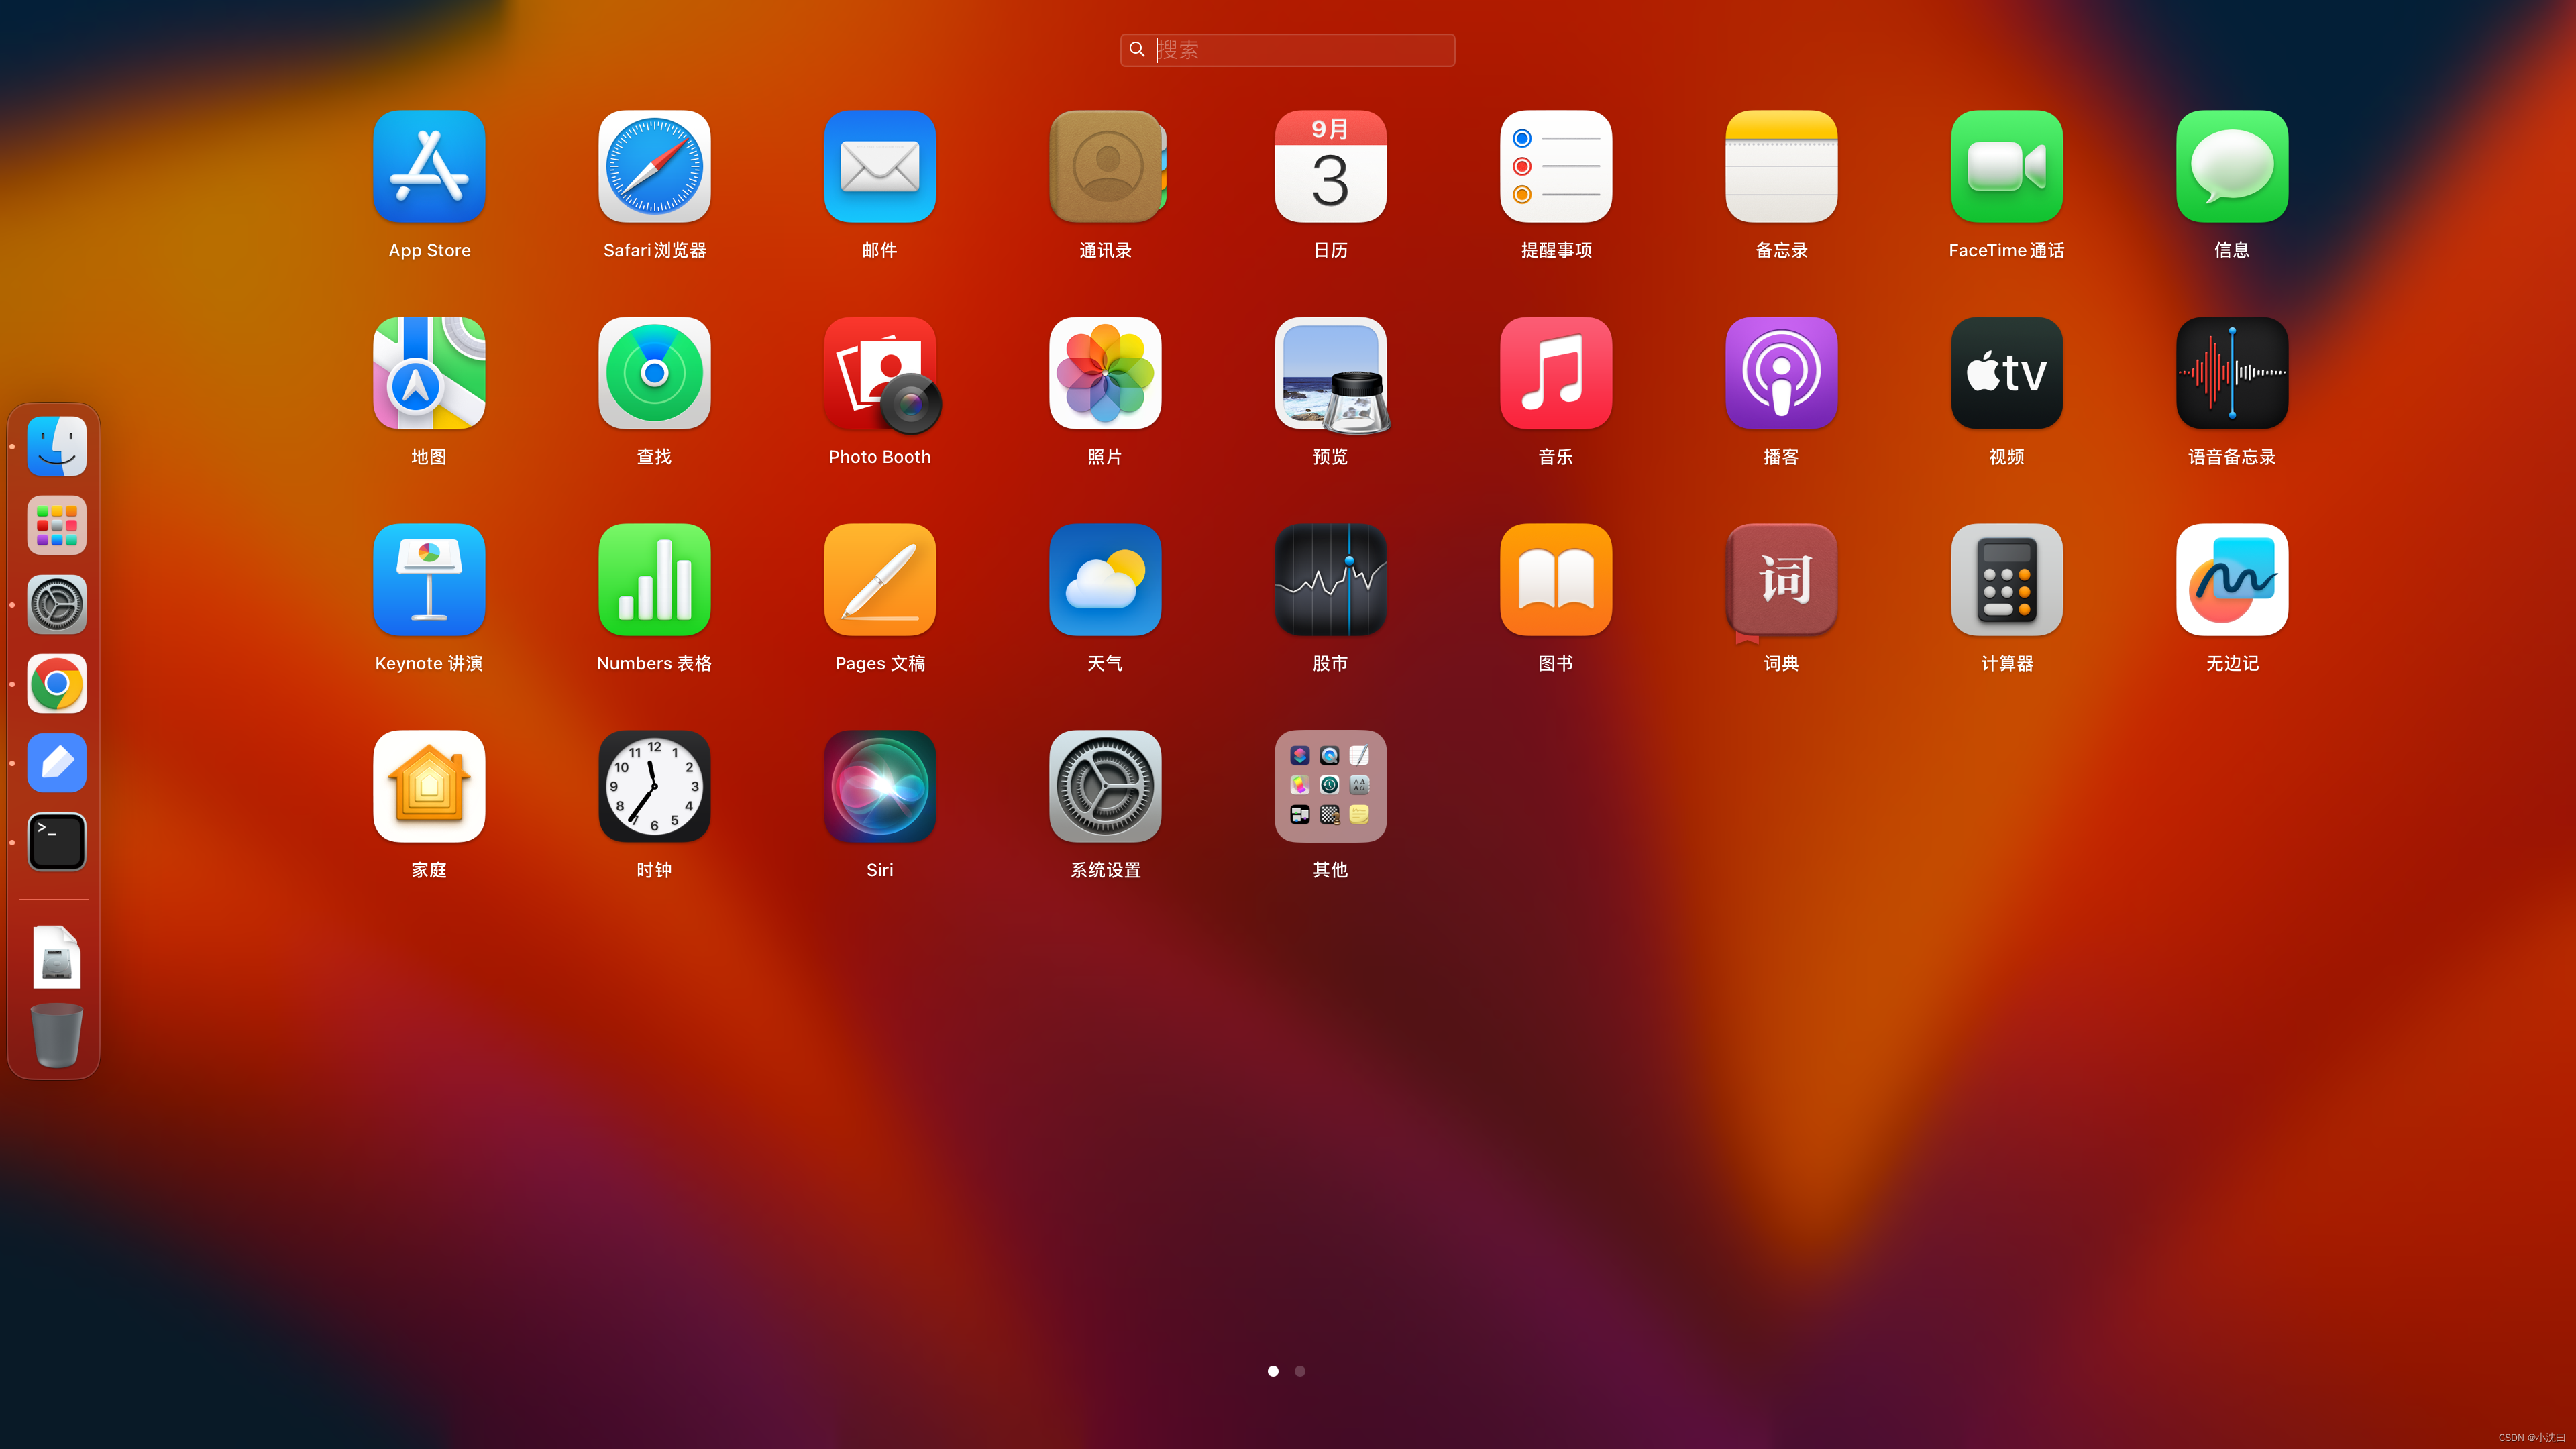Open the 查找 Find My app
Image resolution: width=2576 pixels, height=1449 pixels.
coord(654,374)
